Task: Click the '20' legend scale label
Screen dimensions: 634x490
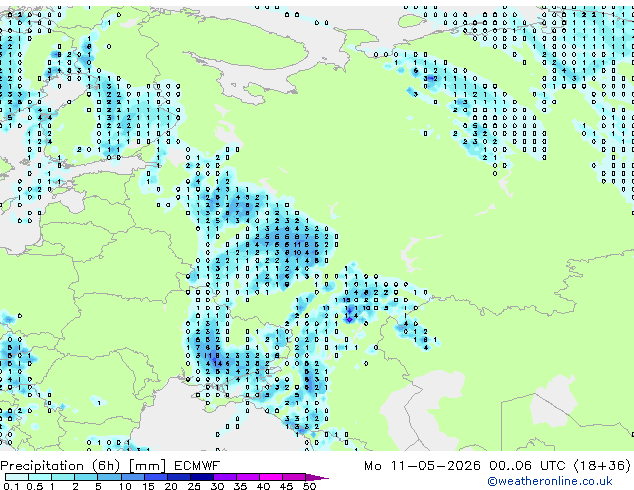Action: pyautogui.click(x=171, y=486)
